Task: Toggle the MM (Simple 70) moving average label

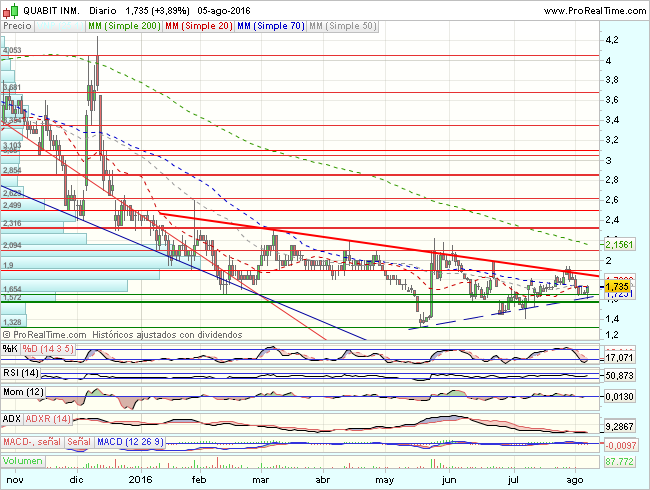Action: coord(257,22)
